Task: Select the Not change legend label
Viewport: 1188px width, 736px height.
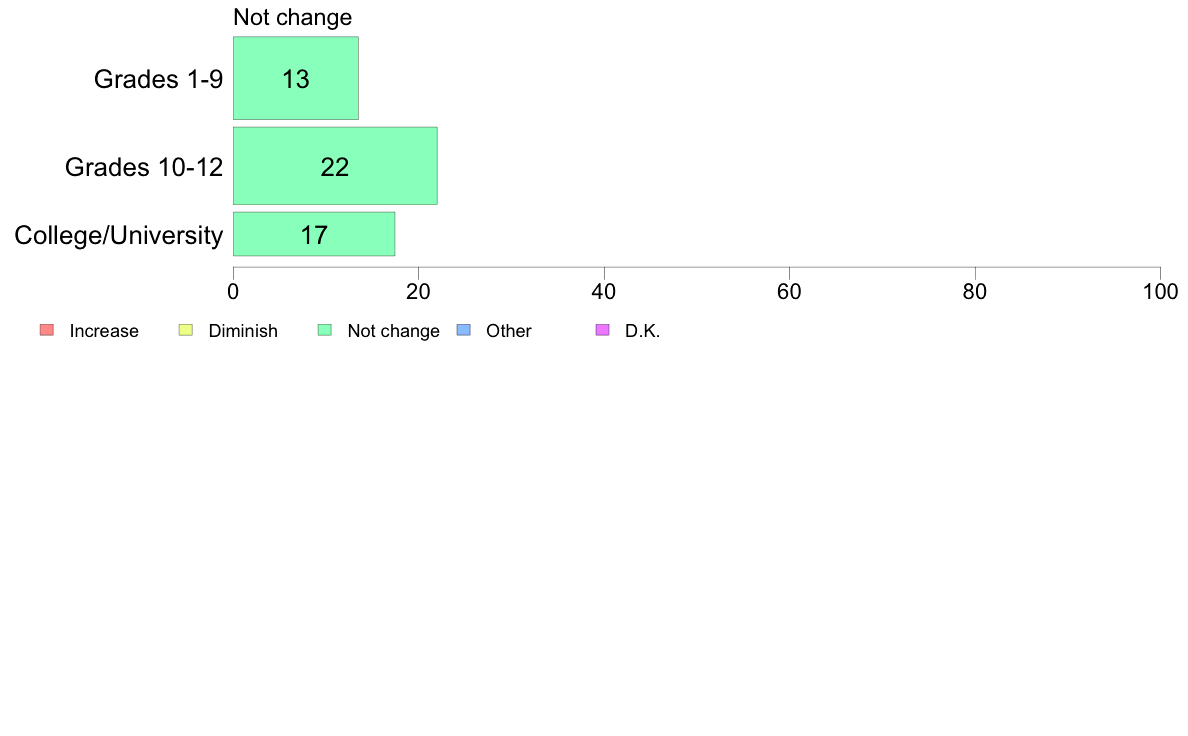Action: [x=393, y=331]
